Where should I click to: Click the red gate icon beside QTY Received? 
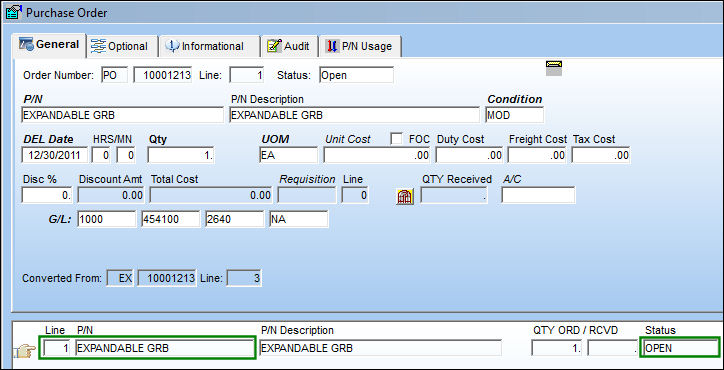[405, 196]
